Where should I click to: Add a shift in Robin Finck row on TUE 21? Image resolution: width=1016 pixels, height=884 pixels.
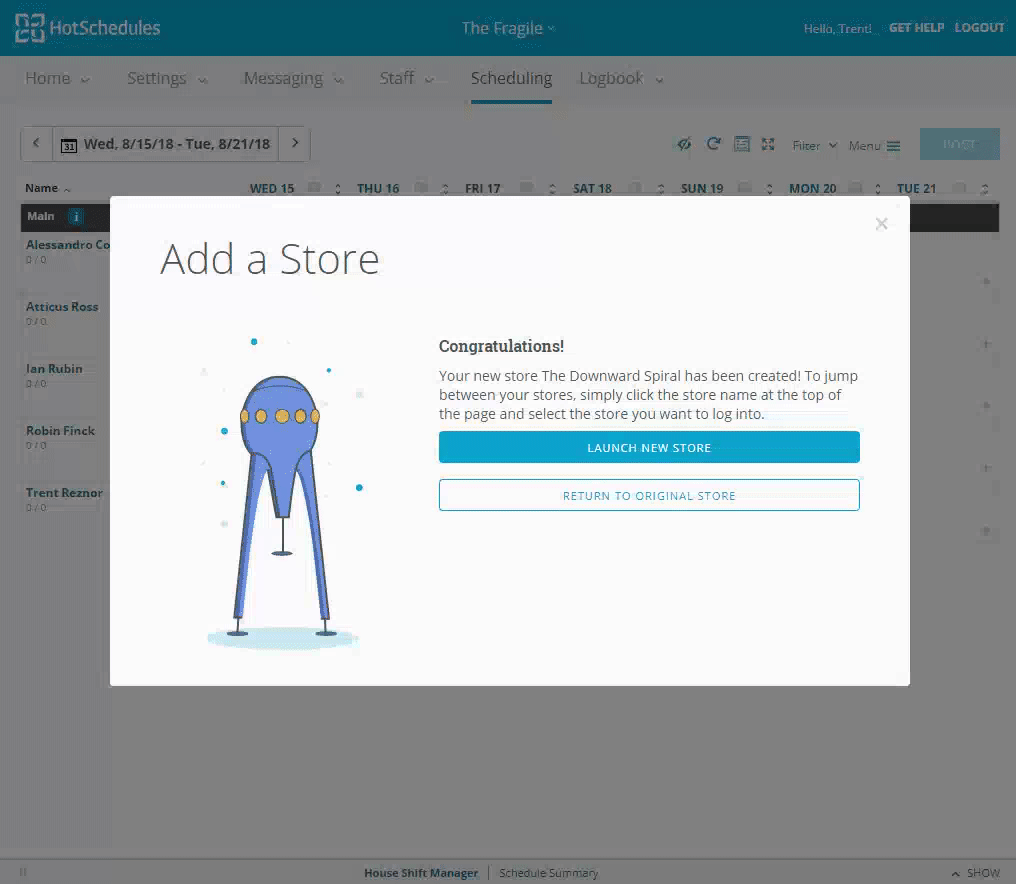pyautogui.click(x=986, y=468)
